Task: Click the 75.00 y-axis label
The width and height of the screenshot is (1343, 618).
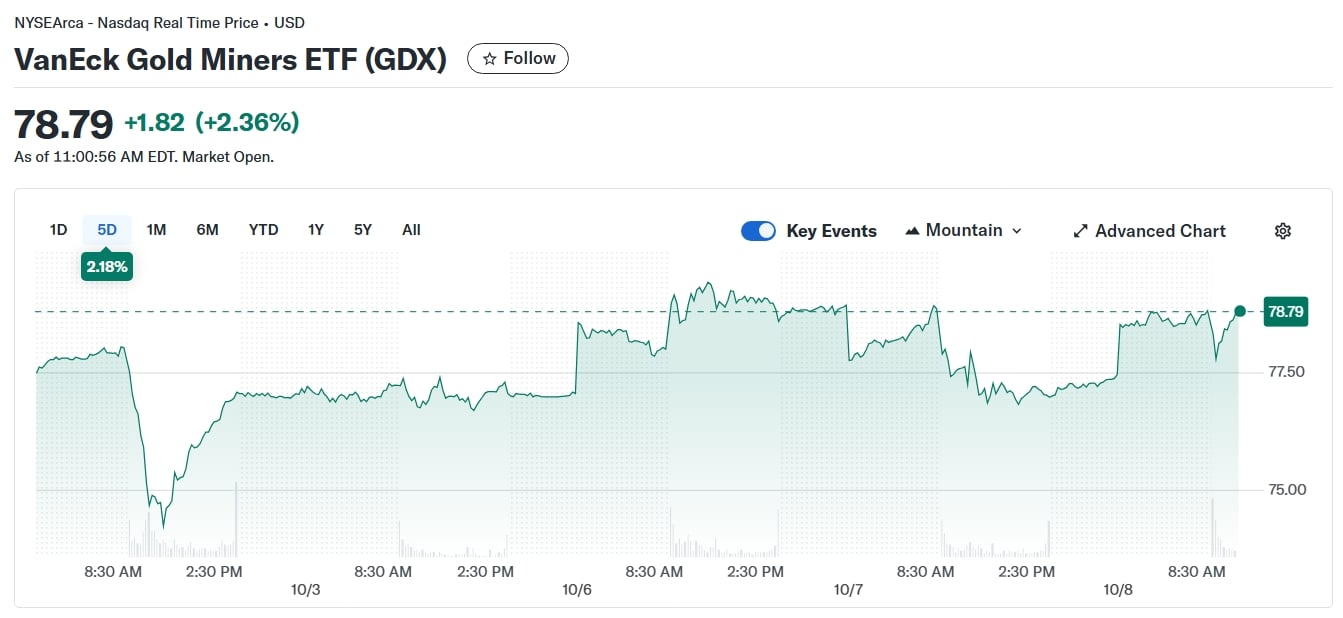Action: tap(1285, 490)
